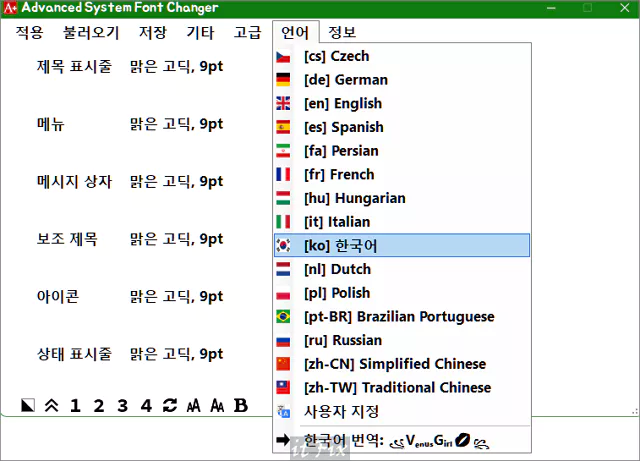This screenshot has height=461, width=640.
Task: Click the Polish flag icon
Action: tap(283, 293)
